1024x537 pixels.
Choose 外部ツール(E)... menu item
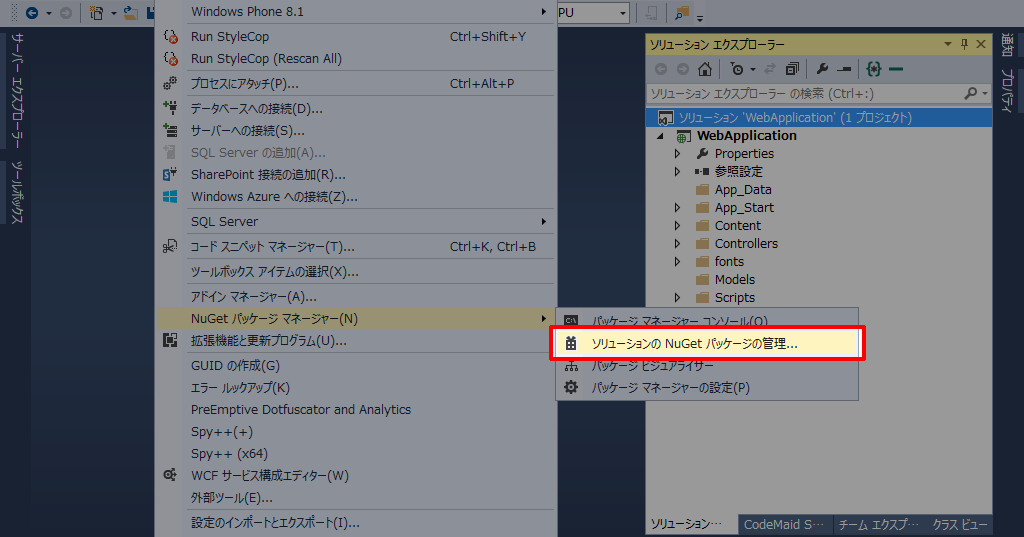point(355,498)
